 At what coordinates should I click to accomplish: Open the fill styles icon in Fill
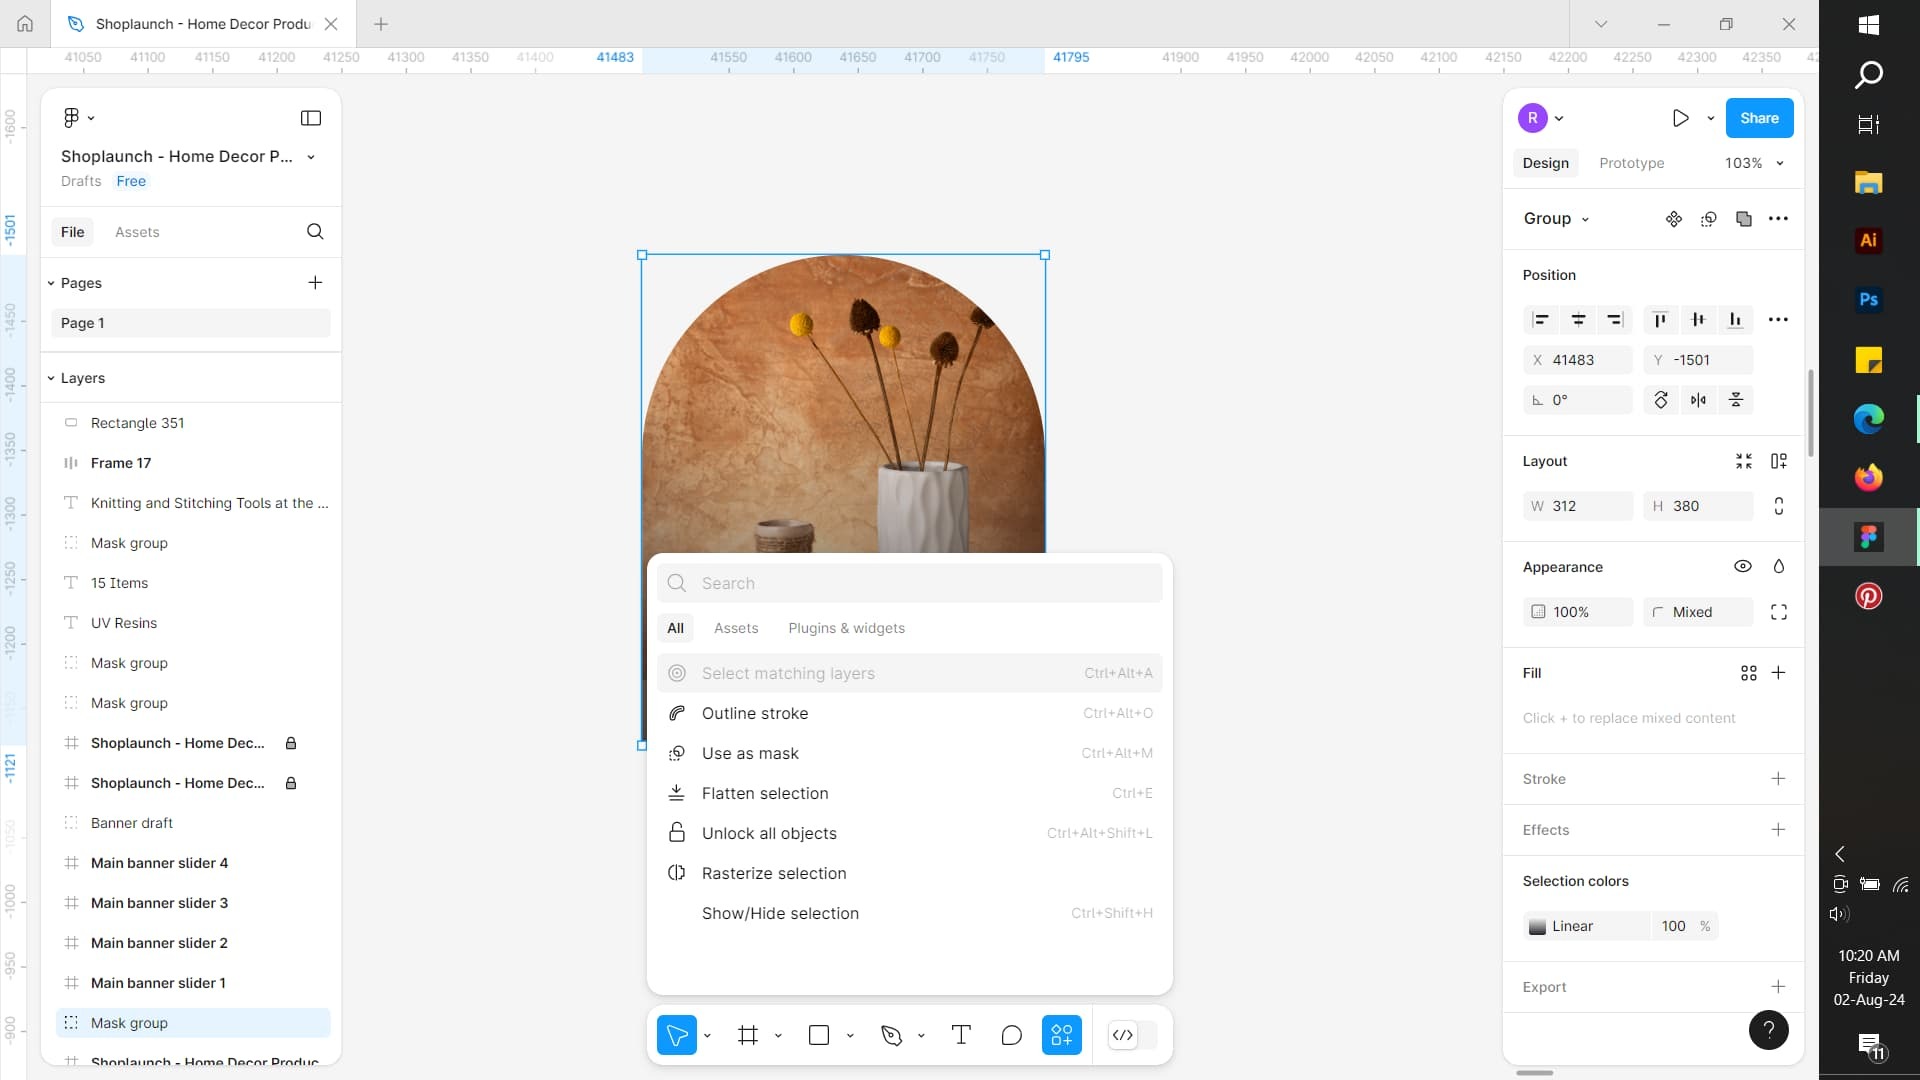[x=1749, y=674]
